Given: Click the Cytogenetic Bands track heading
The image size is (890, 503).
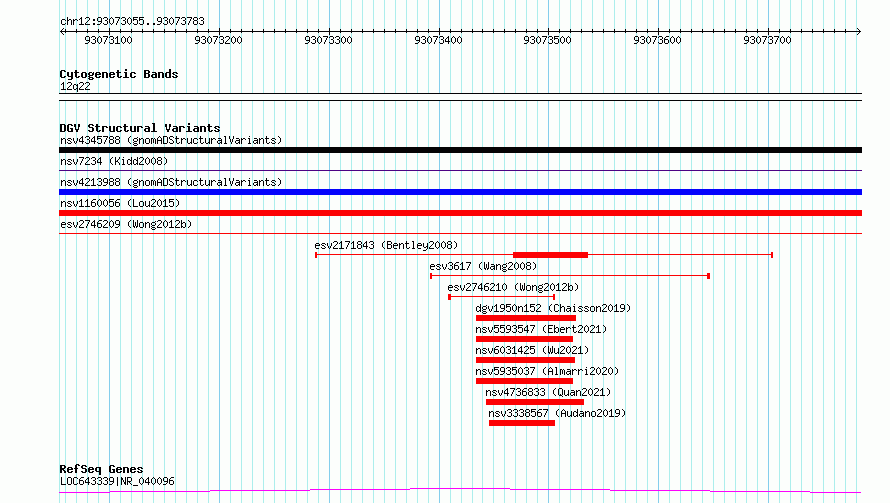Looking at the screenshot, I should coord(119,74).
